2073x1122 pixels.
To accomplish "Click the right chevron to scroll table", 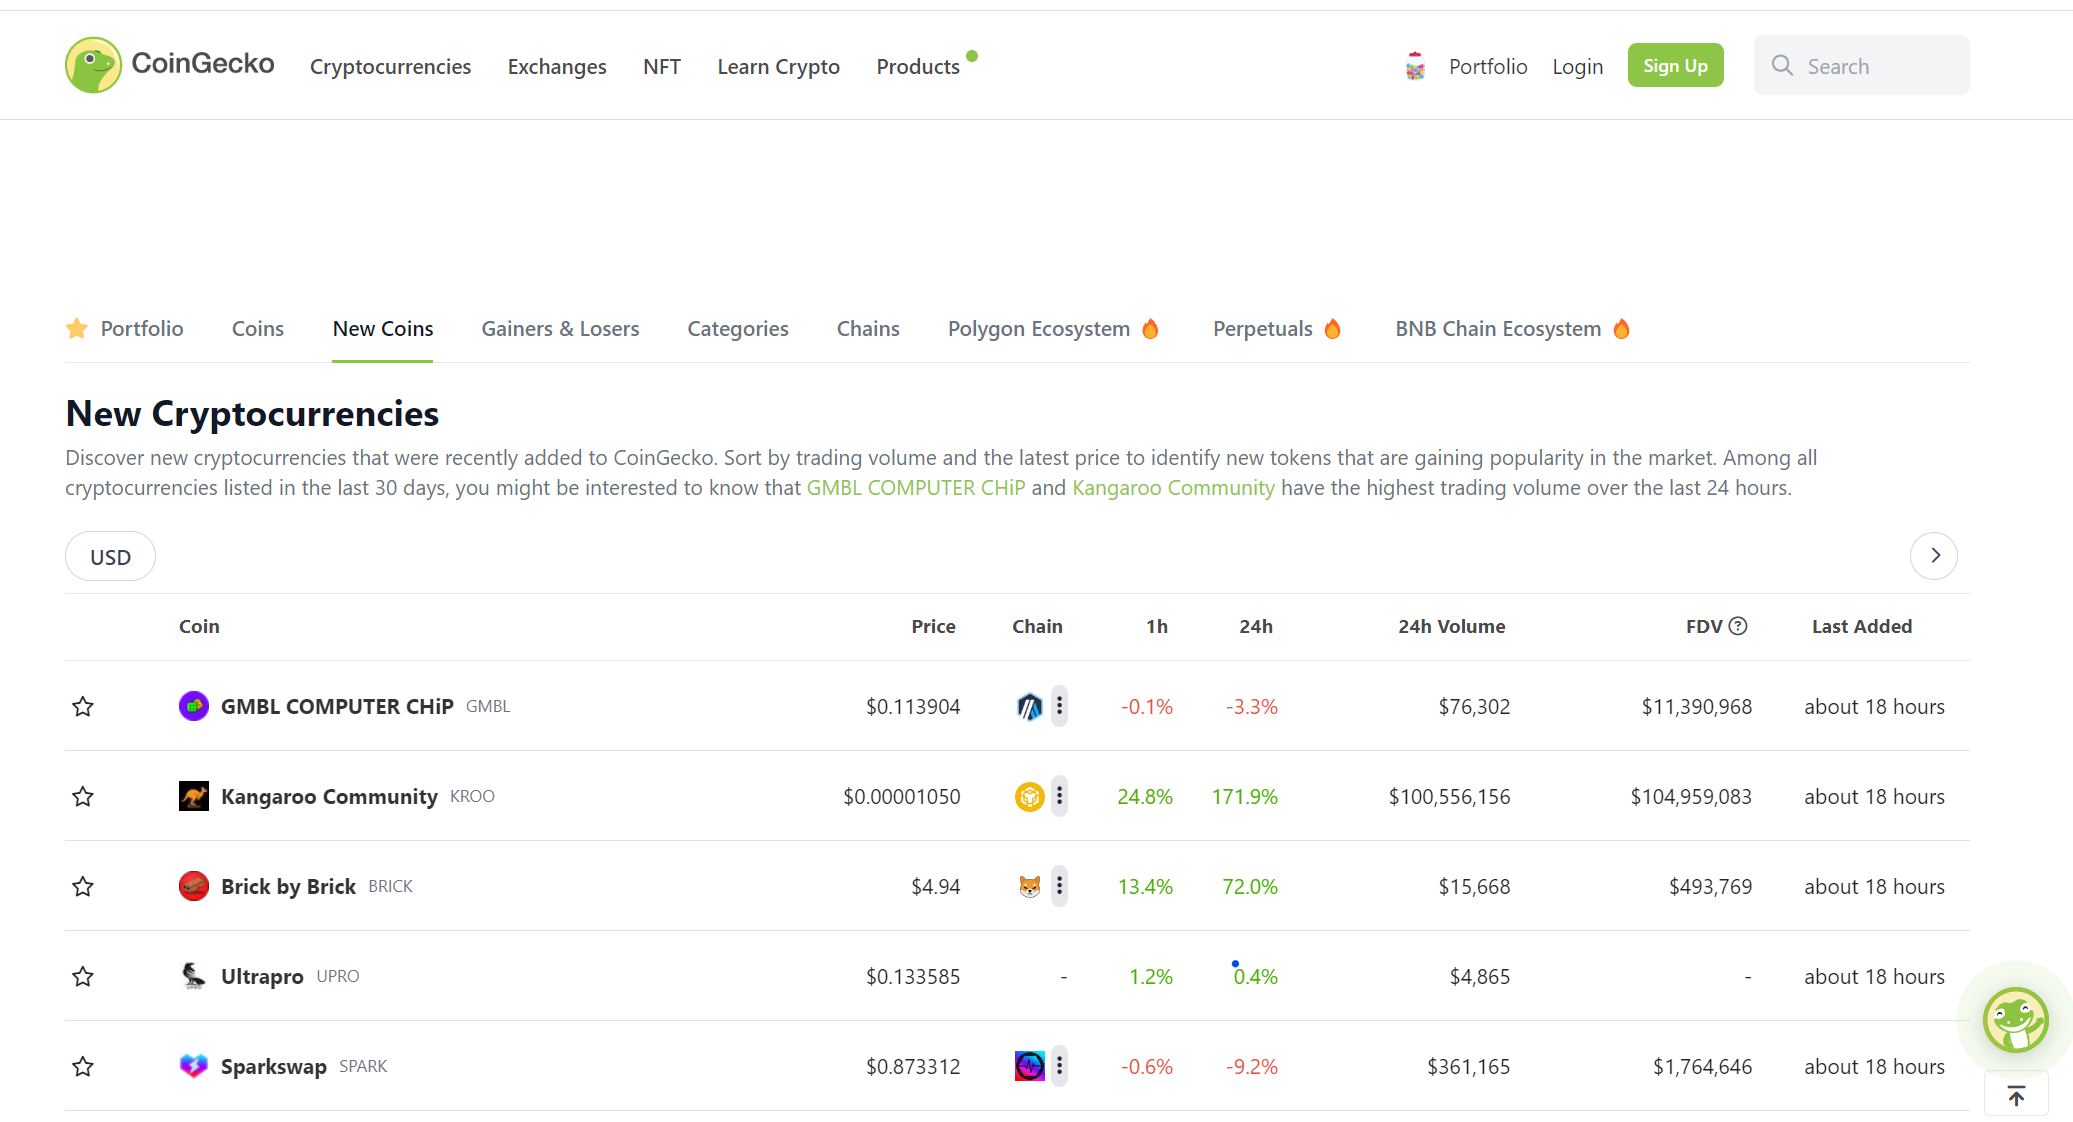I will tap(1934, 555).
